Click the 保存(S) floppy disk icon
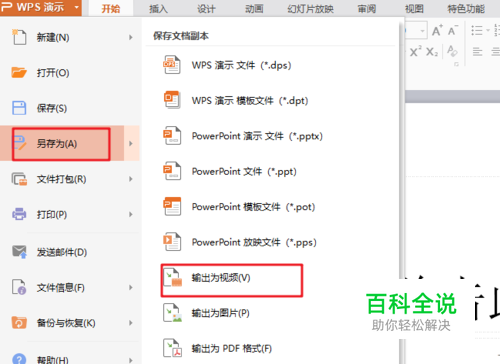500x364 pixels. pos(19,108)
